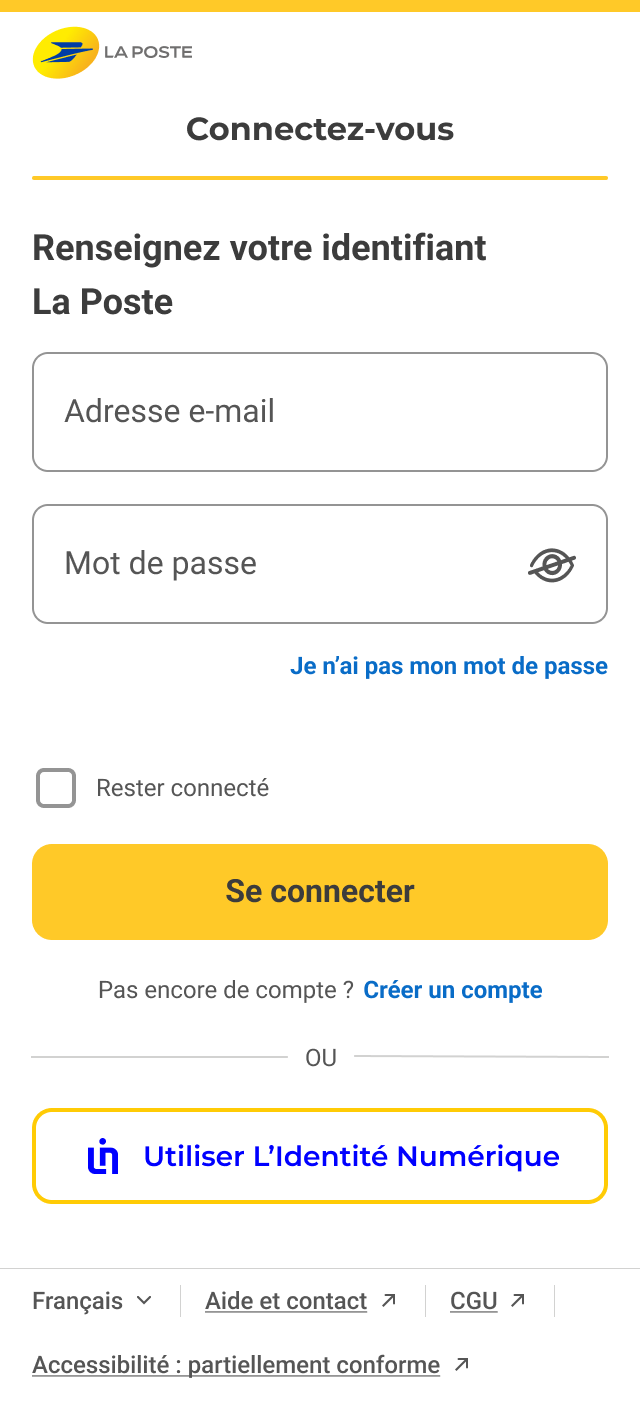Choose Utiliser L'Identité Numérique button
Viewport: 640px width, 1402px height.
coord(320,1156)
